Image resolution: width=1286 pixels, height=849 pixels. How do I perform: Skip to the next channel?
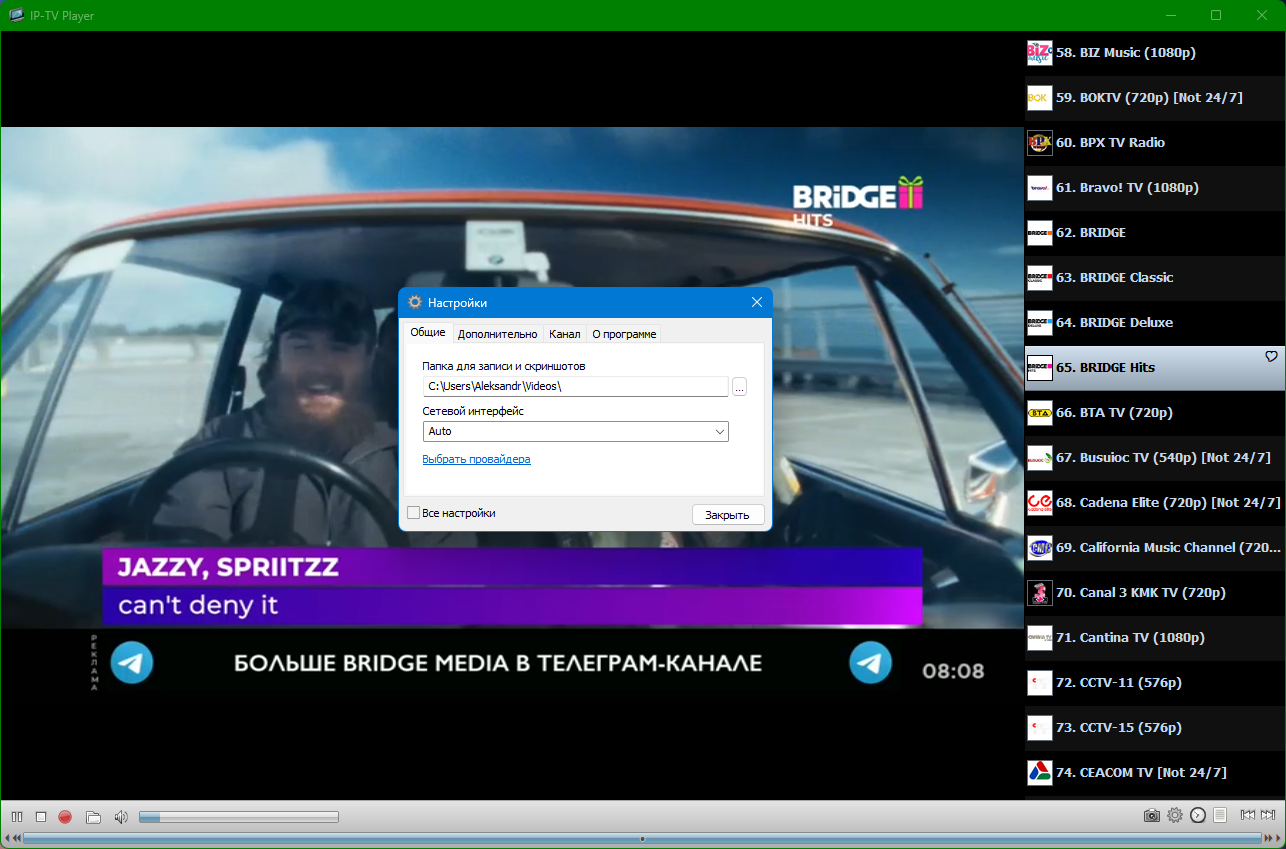click(1269, 816)
